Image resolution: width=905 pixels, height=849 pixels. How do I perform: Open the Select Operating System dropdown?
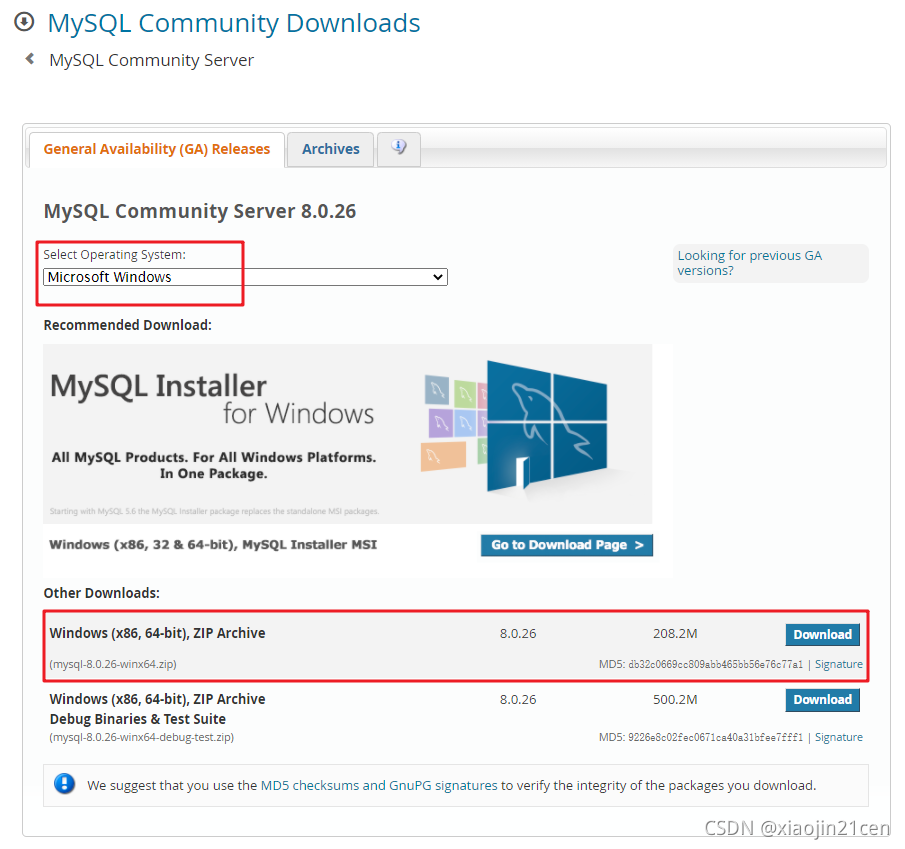pyautogui.click(x=245, y=277)
